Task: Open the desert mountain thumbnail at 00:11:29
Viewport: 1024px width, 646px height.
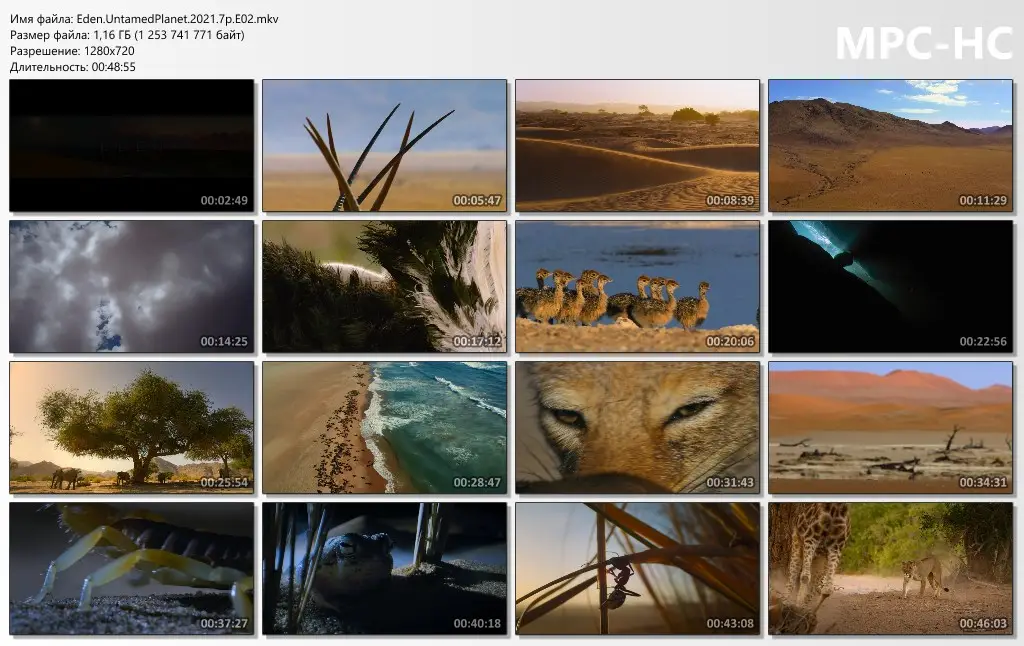Action: click(x=890, y=146)
